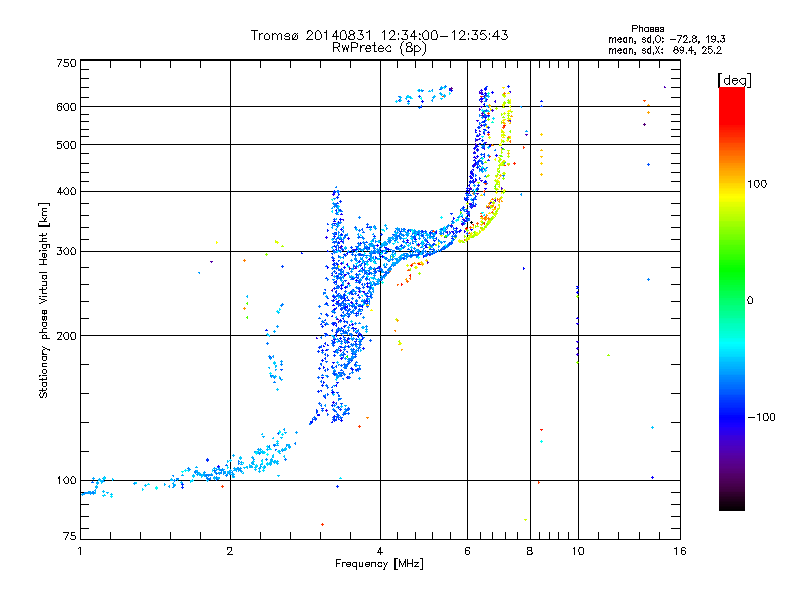The width and height of the screenshot is (800, 600).
Task: Click the x-axis tick label '2'
Action: pyautogui.click(x=230, y=551)
